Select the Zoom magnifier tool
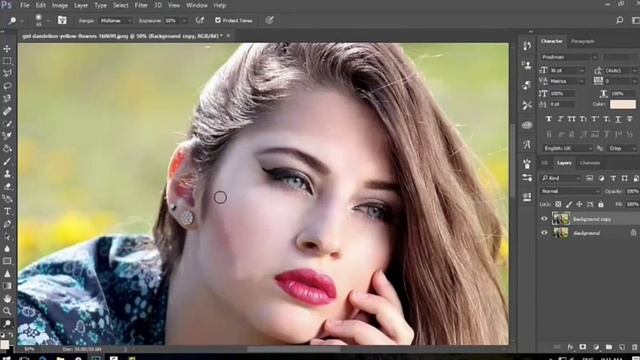Viewport: 640px width, 360px height. click(x=7, y=311)
